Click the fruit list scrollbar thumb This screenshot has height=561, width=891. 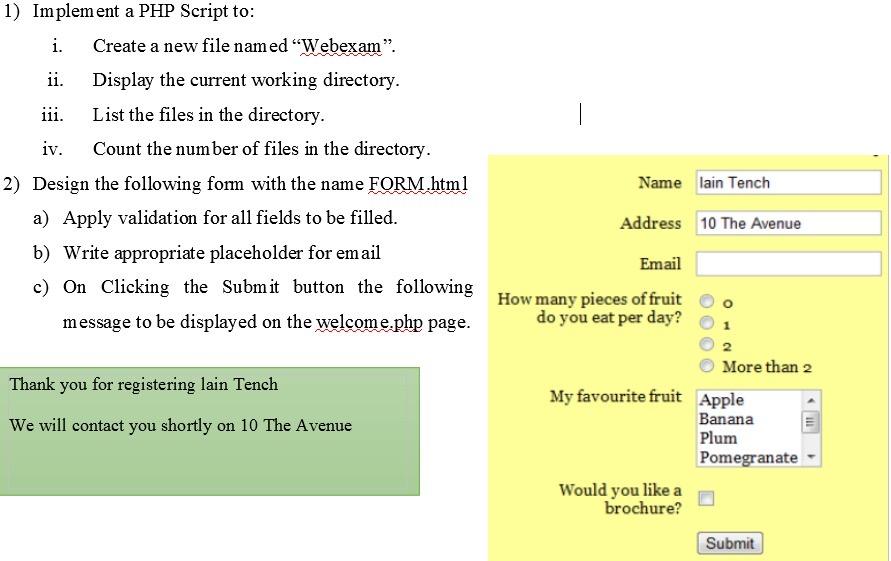811,422
